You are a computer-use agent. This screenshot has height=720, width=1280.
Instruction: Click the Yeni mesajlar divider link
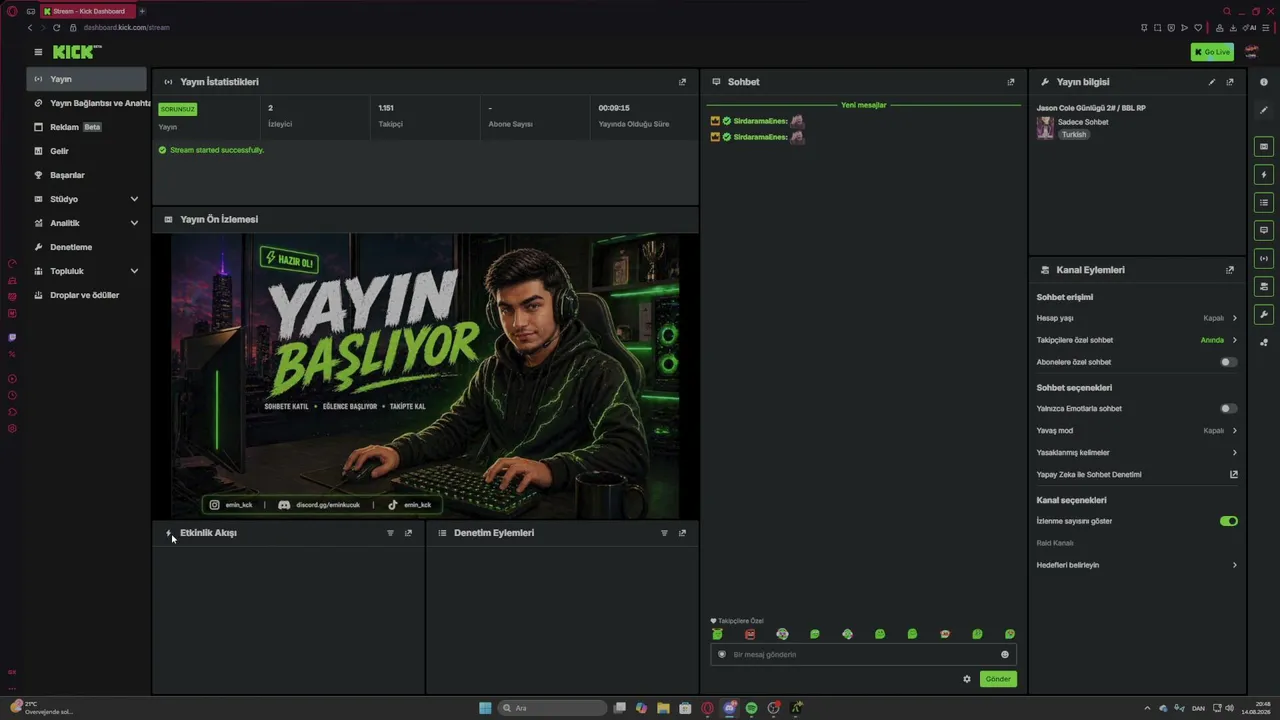tap(864, 105)
